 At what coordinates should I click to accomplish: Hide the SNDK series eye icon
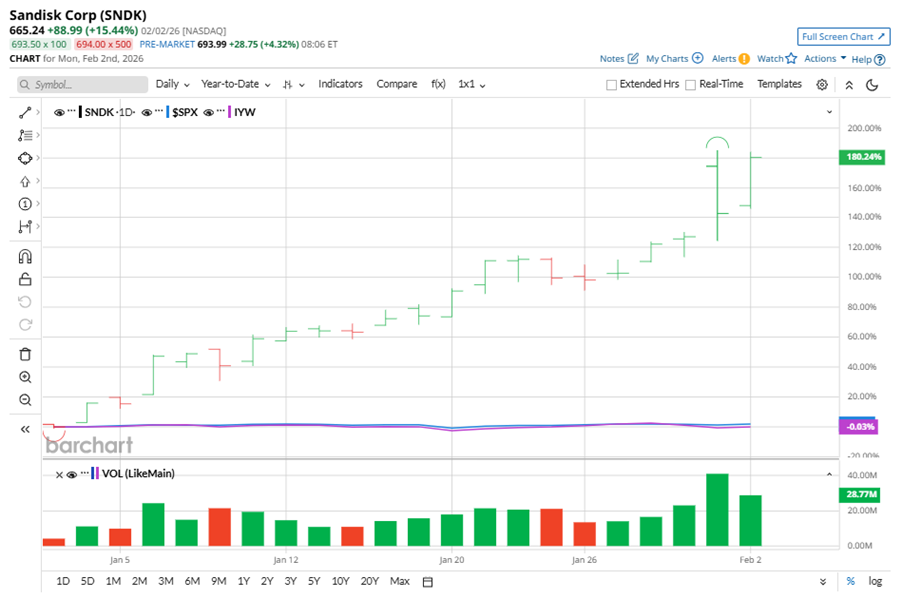(x=59, y=113)
